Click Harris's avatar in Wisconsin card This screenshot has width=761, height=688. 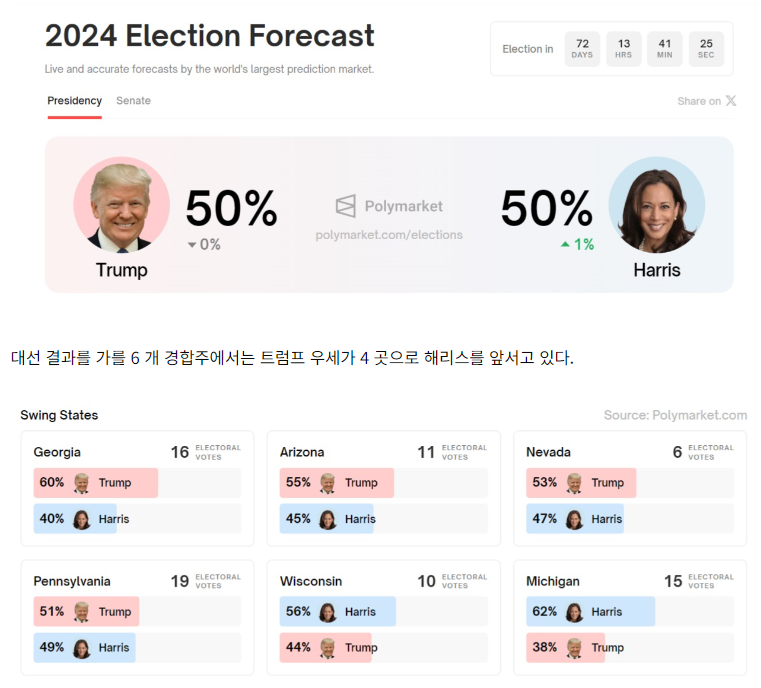pyautogui.click(x=328, y=612)
